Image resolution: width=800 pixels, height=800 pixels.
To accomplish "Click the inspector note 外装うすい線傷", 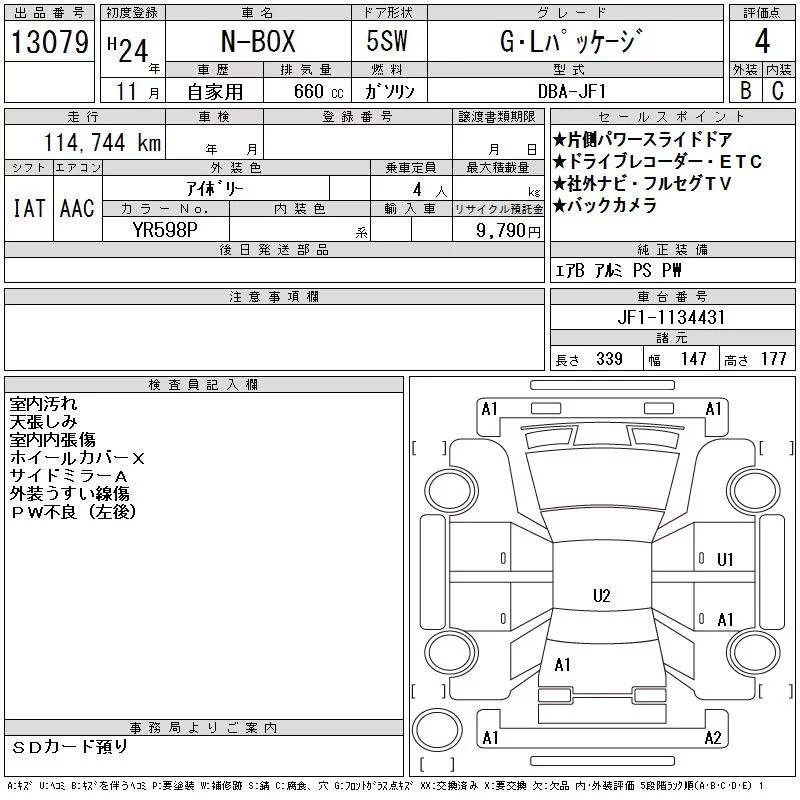I will pos(69,494).
